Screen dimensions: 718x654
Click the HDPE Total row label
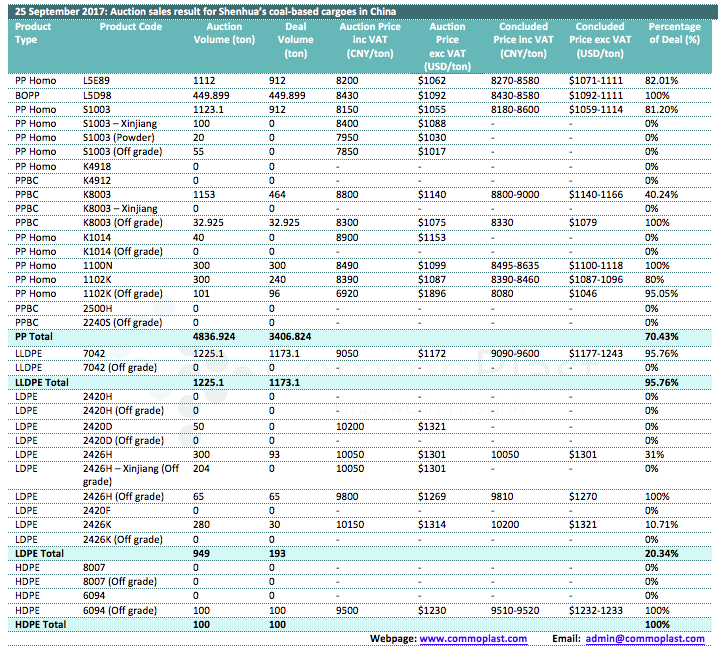click(39, 625)
